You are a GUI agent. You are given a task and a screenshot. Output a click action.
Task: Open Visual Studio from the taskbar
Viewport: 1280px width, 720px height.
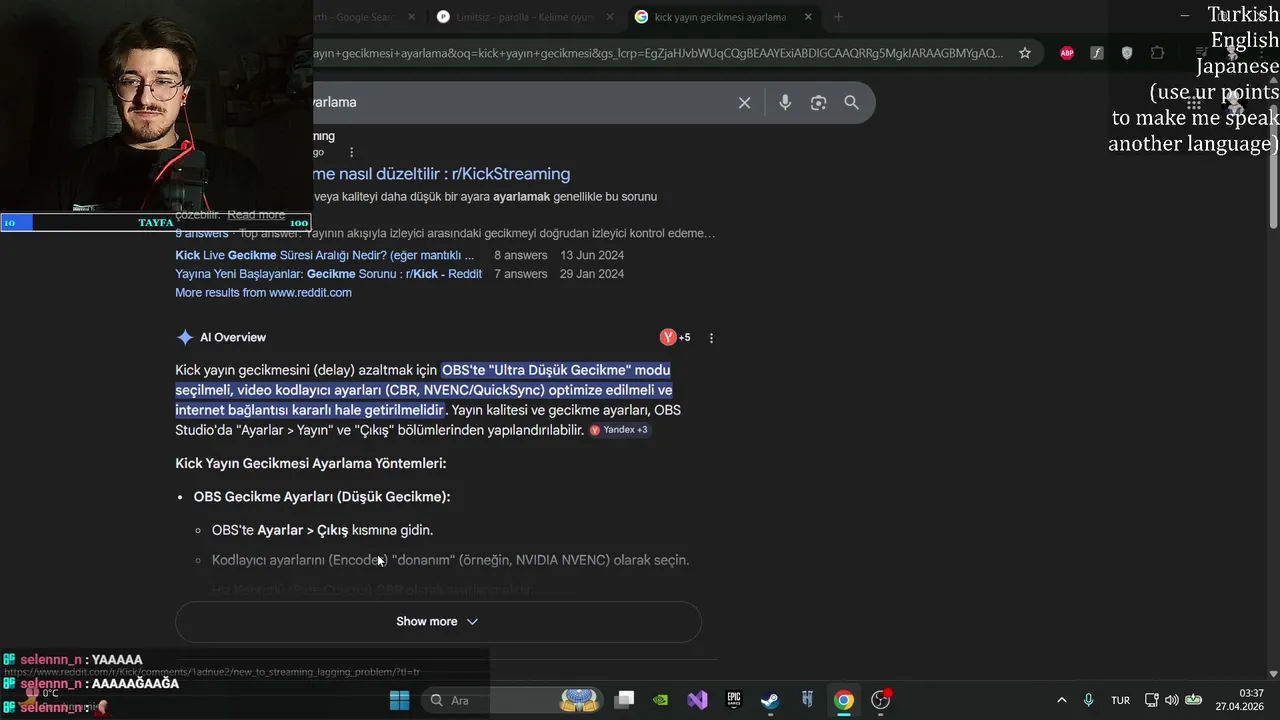tap(697, 700)
